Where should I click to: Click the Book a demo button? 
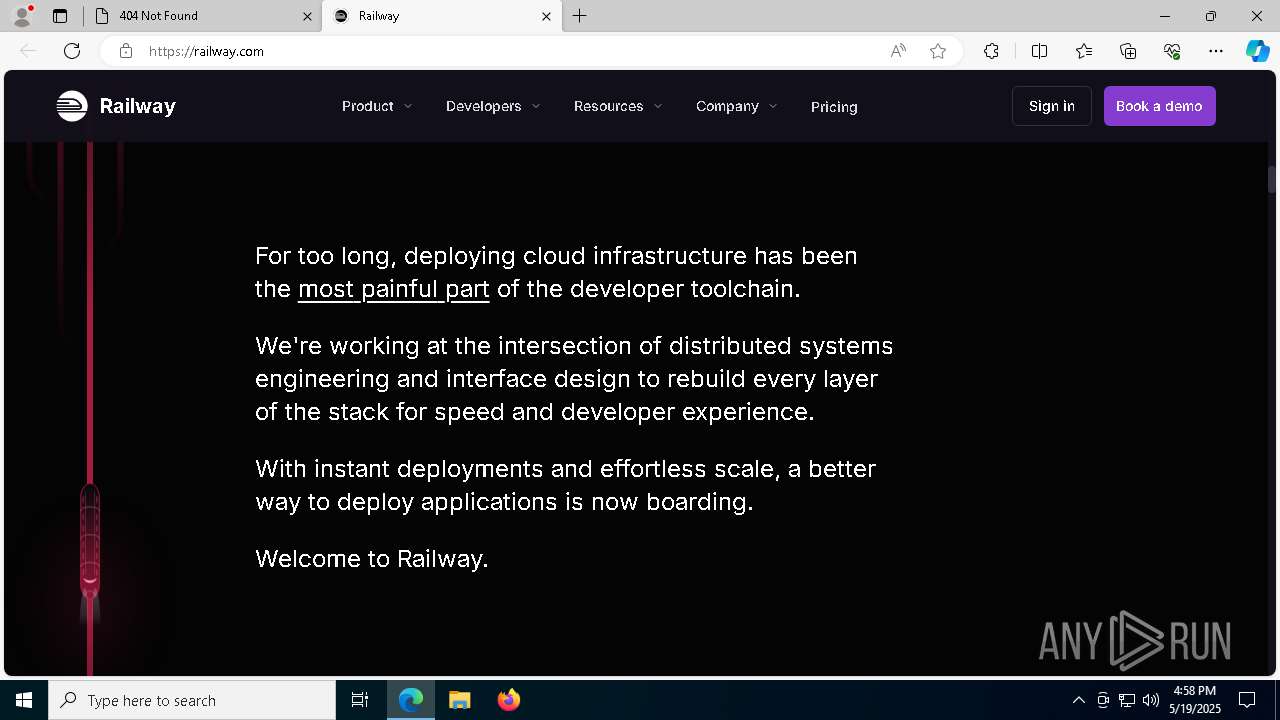[1159, 106]
